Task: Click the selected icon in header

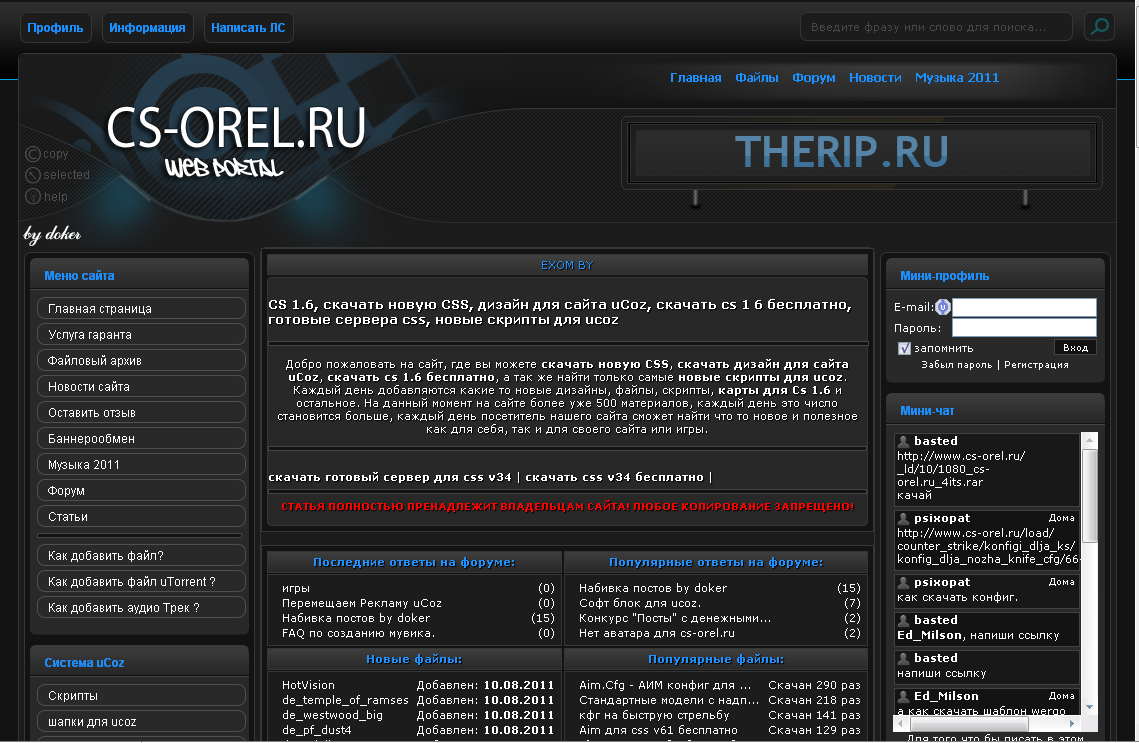Action: [33, 175]
